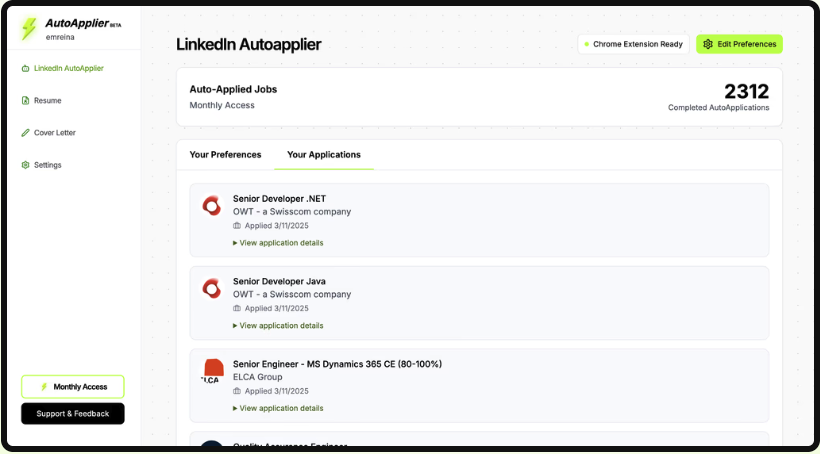Select the Your Applications tab

click(x=324, y=155)
